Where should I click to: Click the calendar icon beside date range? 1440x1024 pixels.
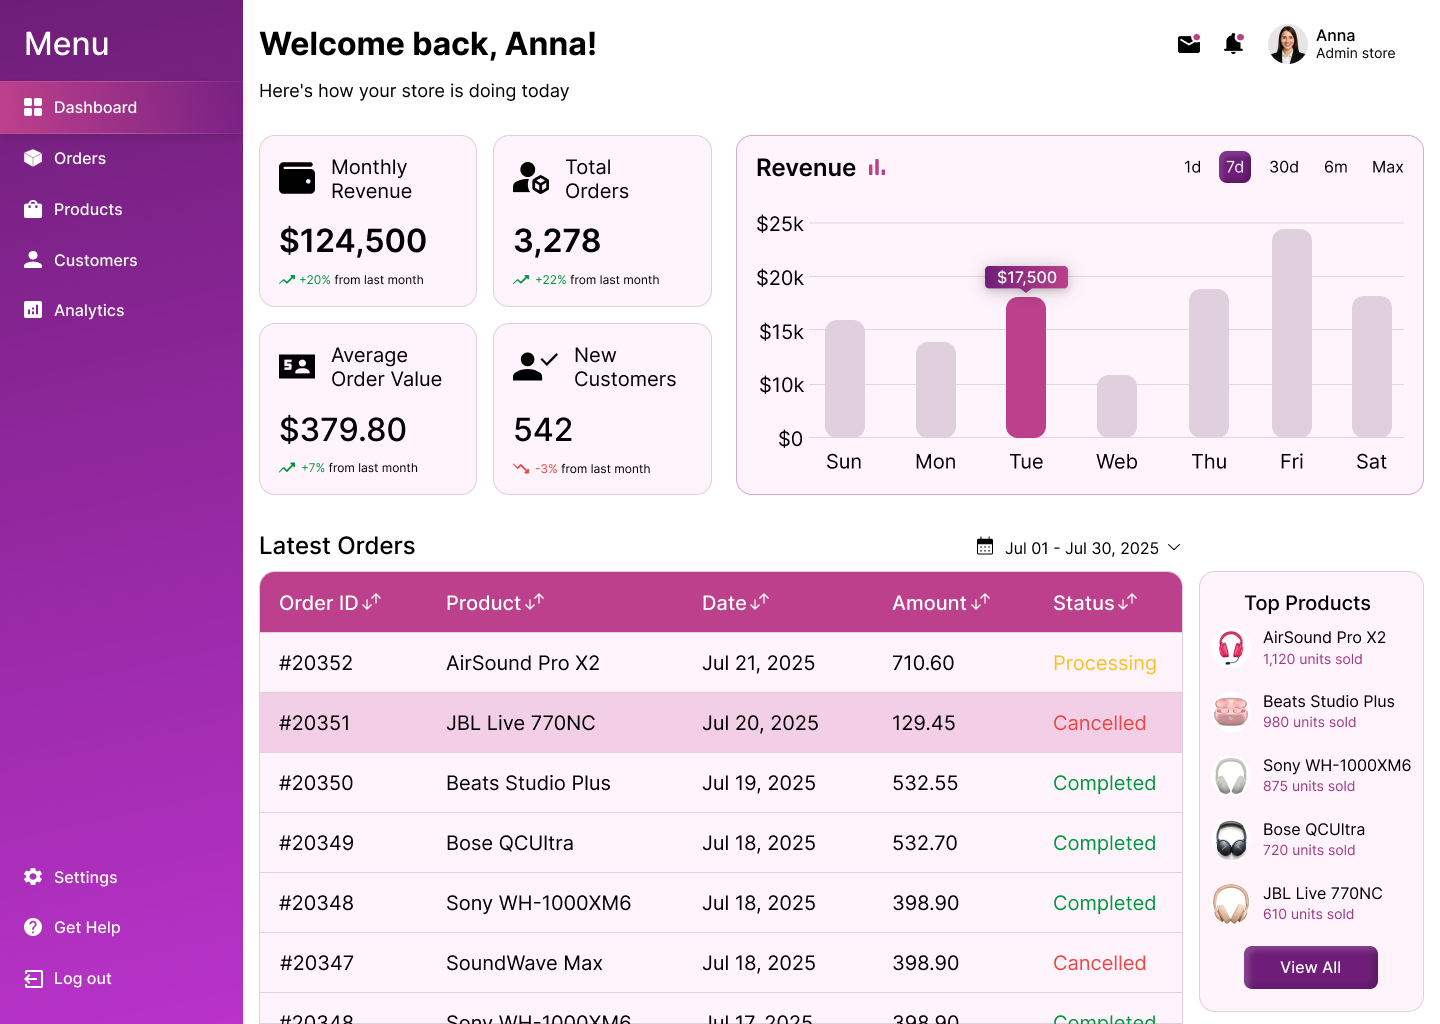point(985,547)
